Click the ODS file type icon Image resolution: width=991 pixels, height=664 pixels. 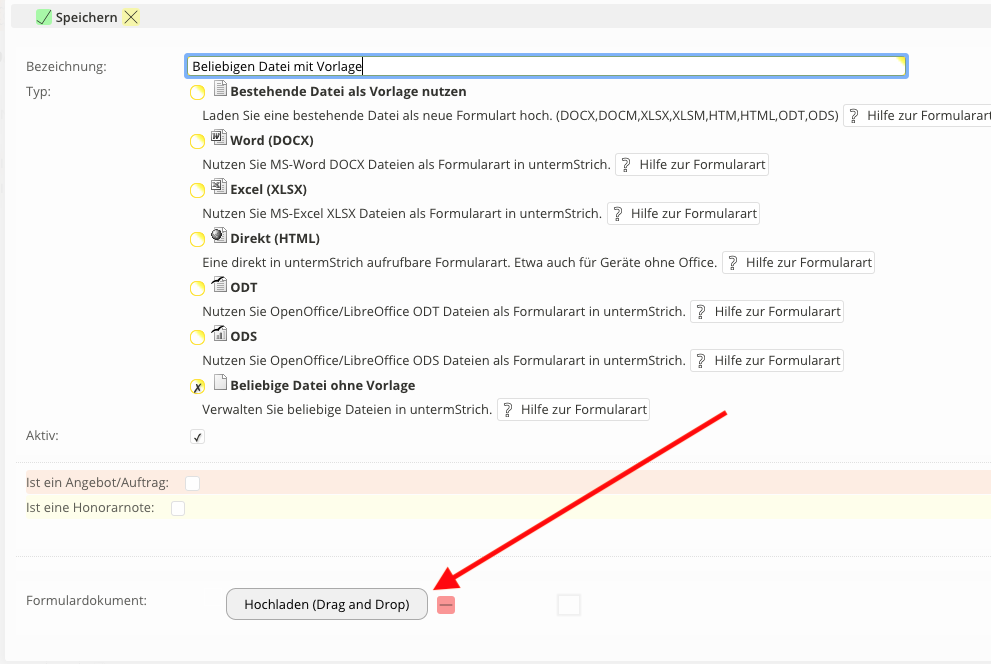[220, 335]
